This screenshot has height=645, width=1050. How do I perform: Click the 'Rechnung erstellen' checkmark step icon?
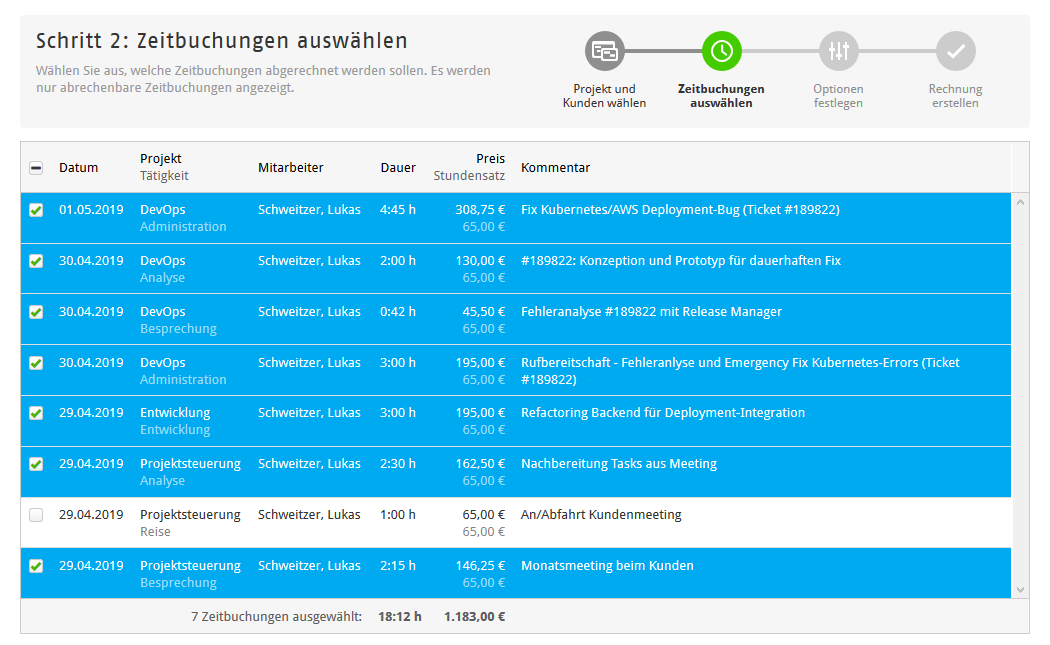click(955, 51)
